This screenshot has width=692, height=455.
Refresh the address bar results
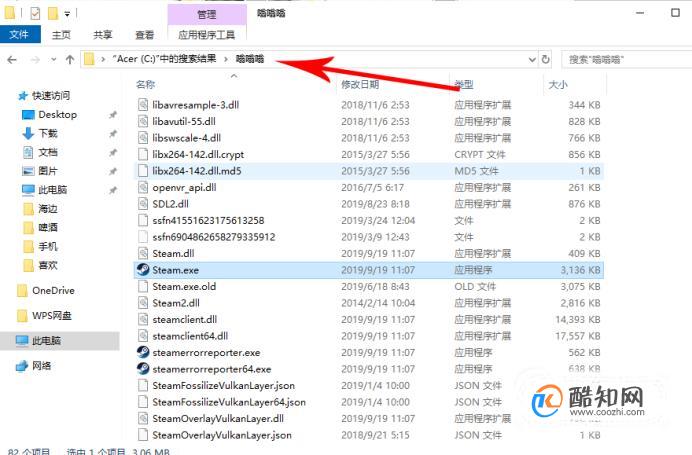546,59
